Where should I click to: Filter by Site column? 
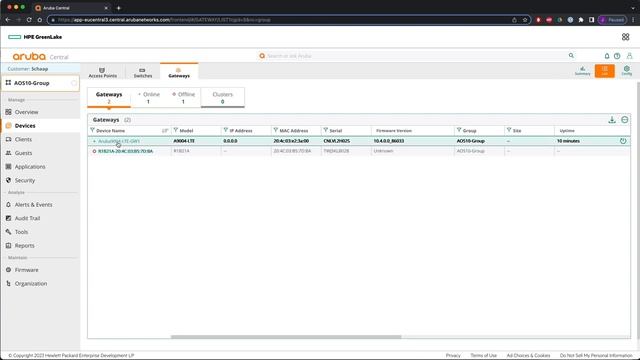coord(509,130)
